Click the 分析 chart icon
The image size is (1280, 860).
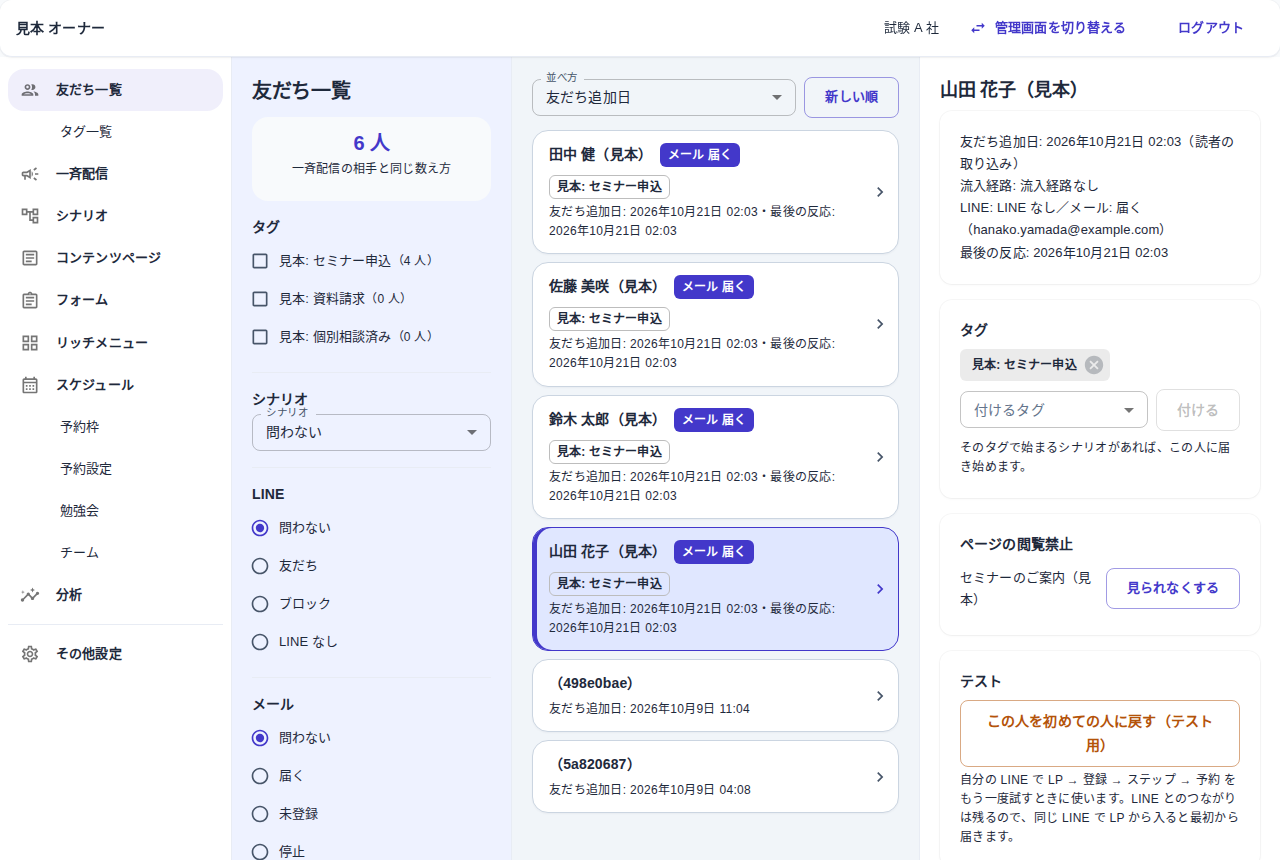(x=30, y=595)
